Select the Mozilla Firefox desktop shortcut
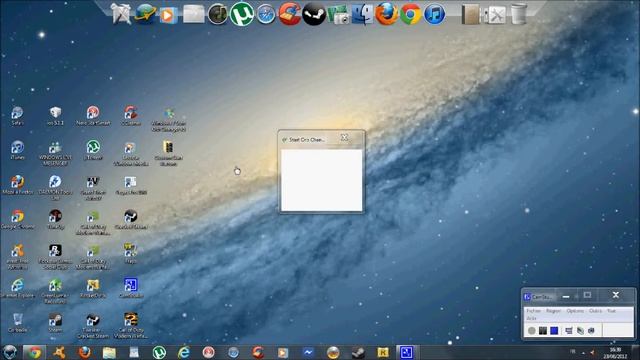This screenshot has height=360, width=640. coord(17,184)
